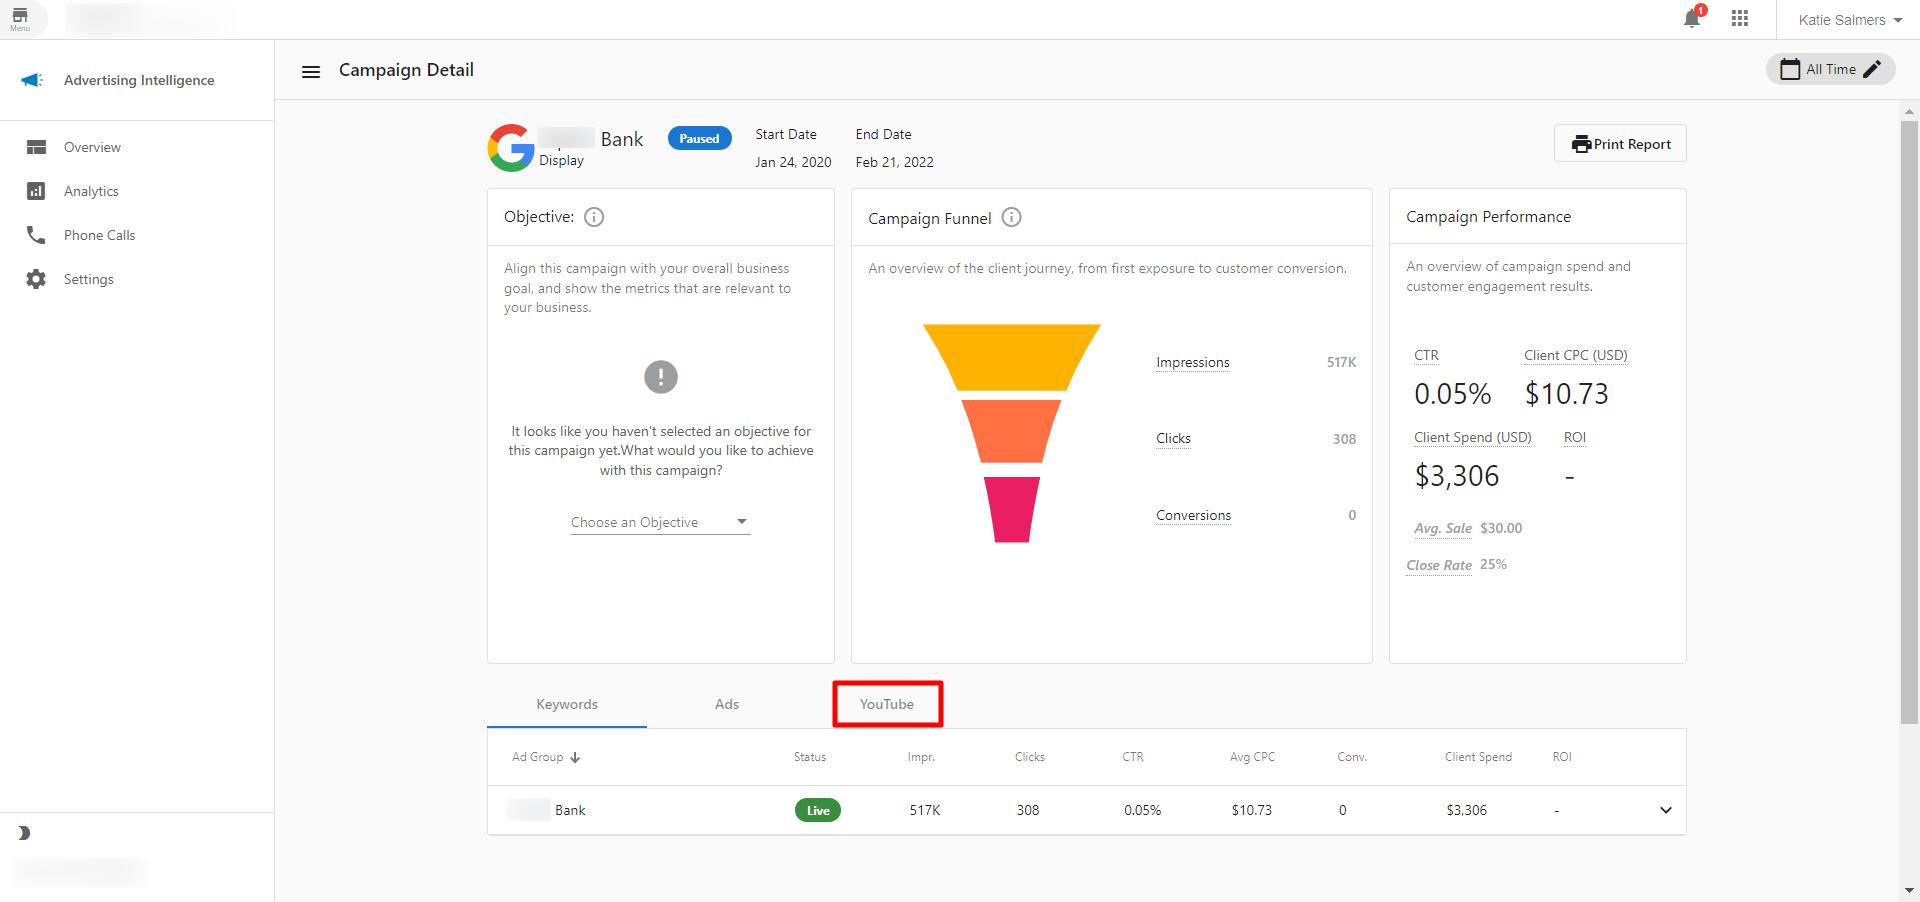
Task: Click the Advertising Intelligence megaphone icon
Action: point(31,80)
